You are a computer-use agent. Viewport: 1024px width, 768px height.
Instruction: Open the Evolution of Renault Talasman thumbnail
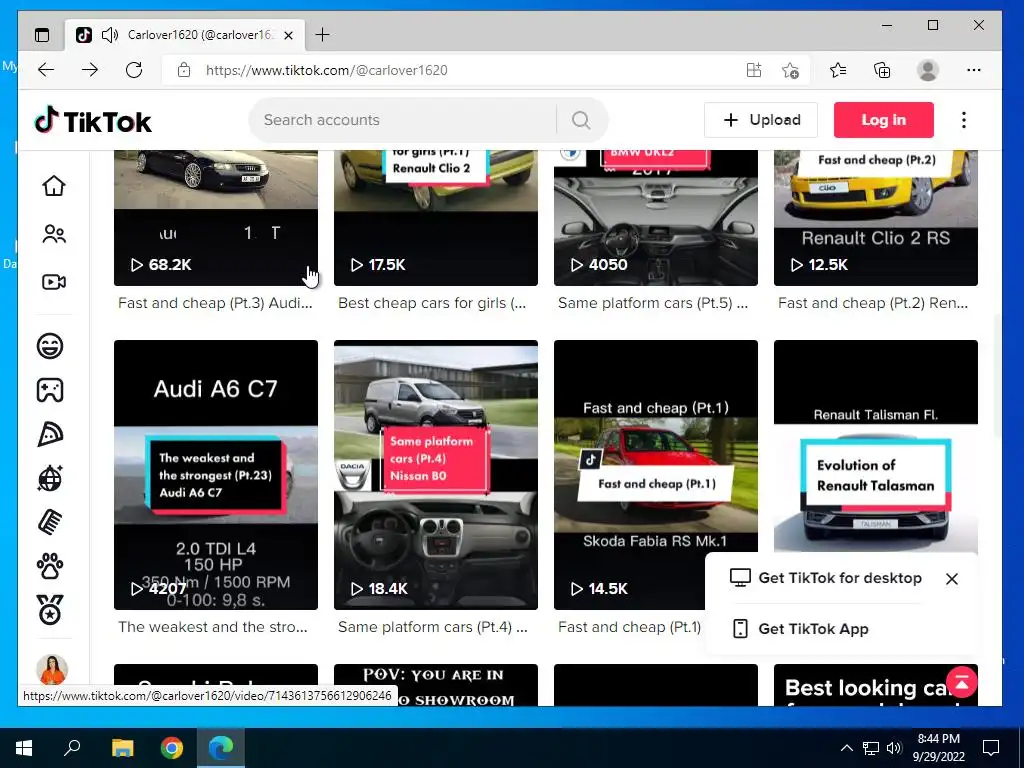point(876,444)
